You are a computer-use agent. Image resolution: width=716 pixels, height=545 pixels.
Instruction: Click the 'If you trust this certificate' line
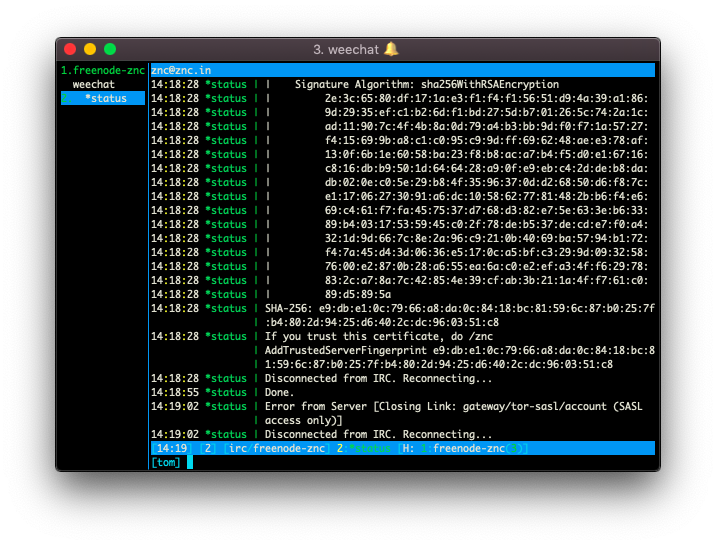pos(379,336)
